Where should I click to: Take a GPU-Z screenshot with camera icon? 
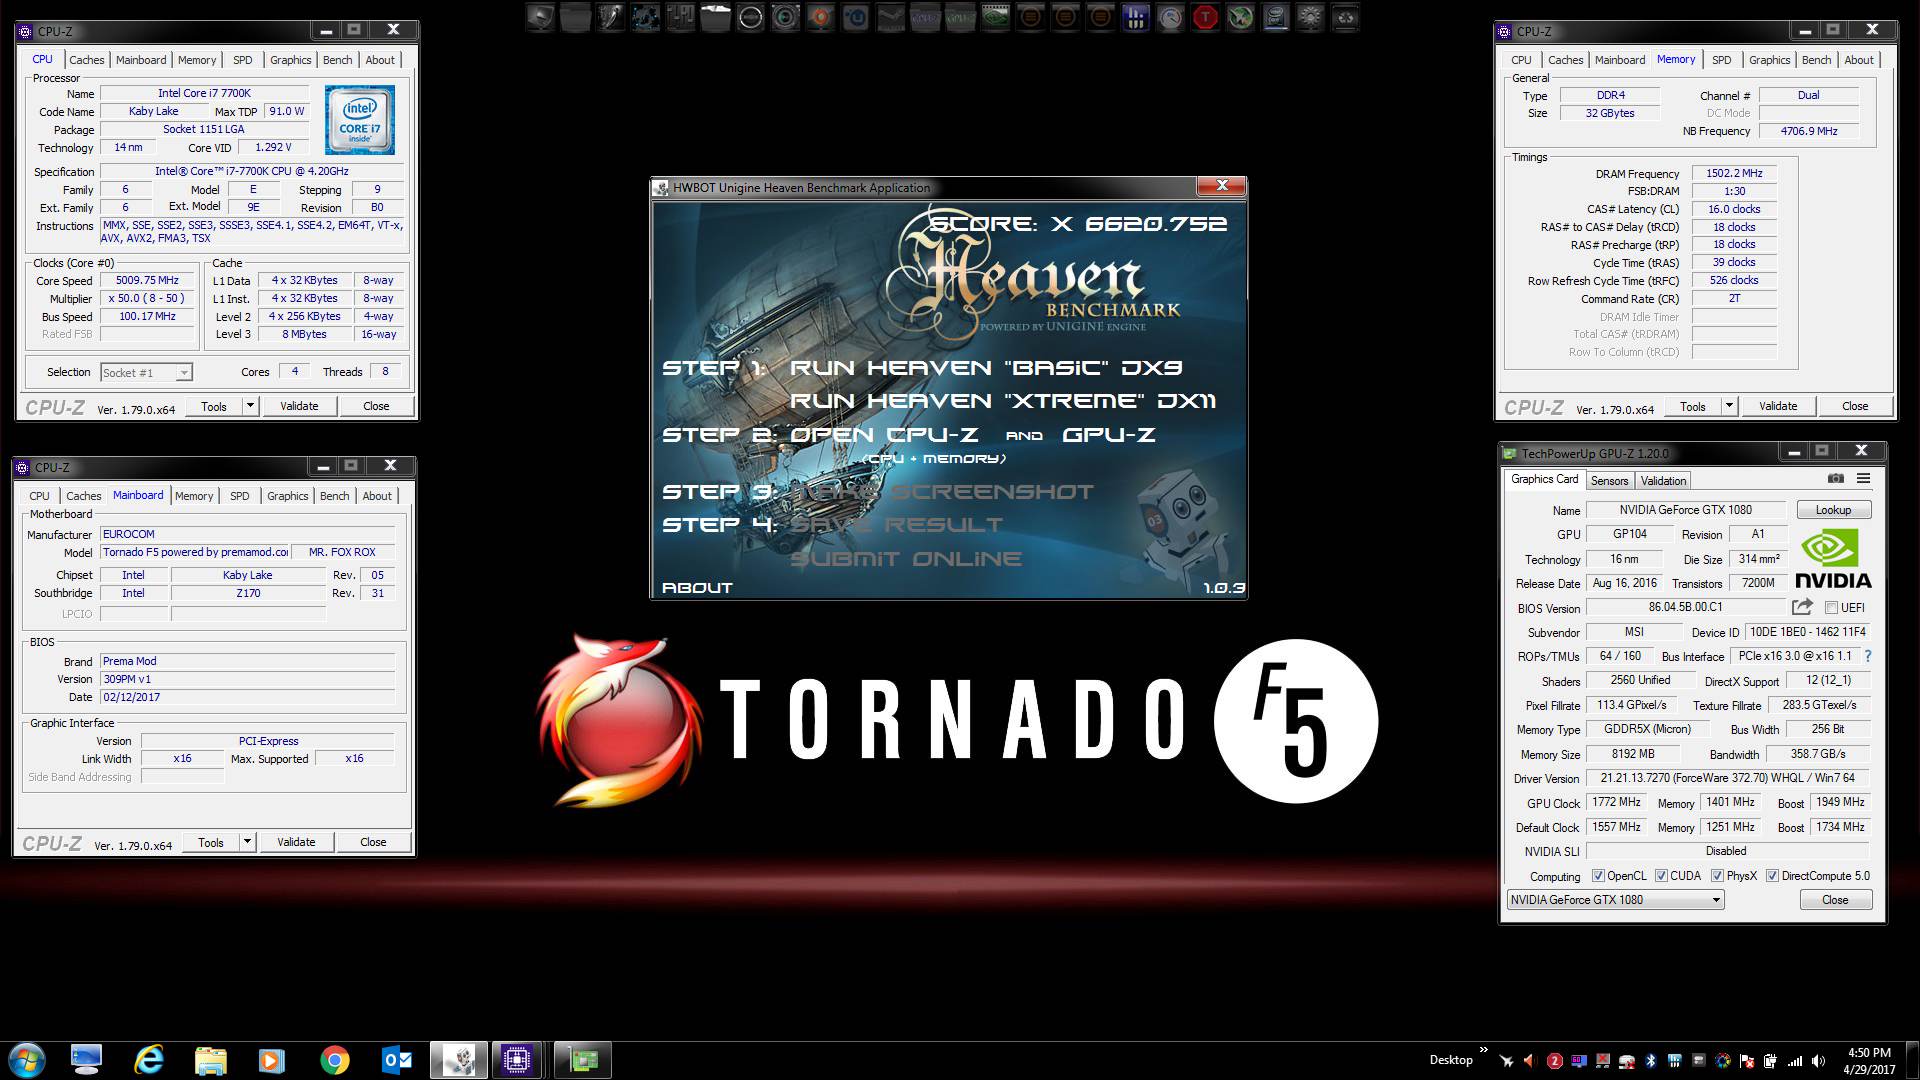point(1835,479)
